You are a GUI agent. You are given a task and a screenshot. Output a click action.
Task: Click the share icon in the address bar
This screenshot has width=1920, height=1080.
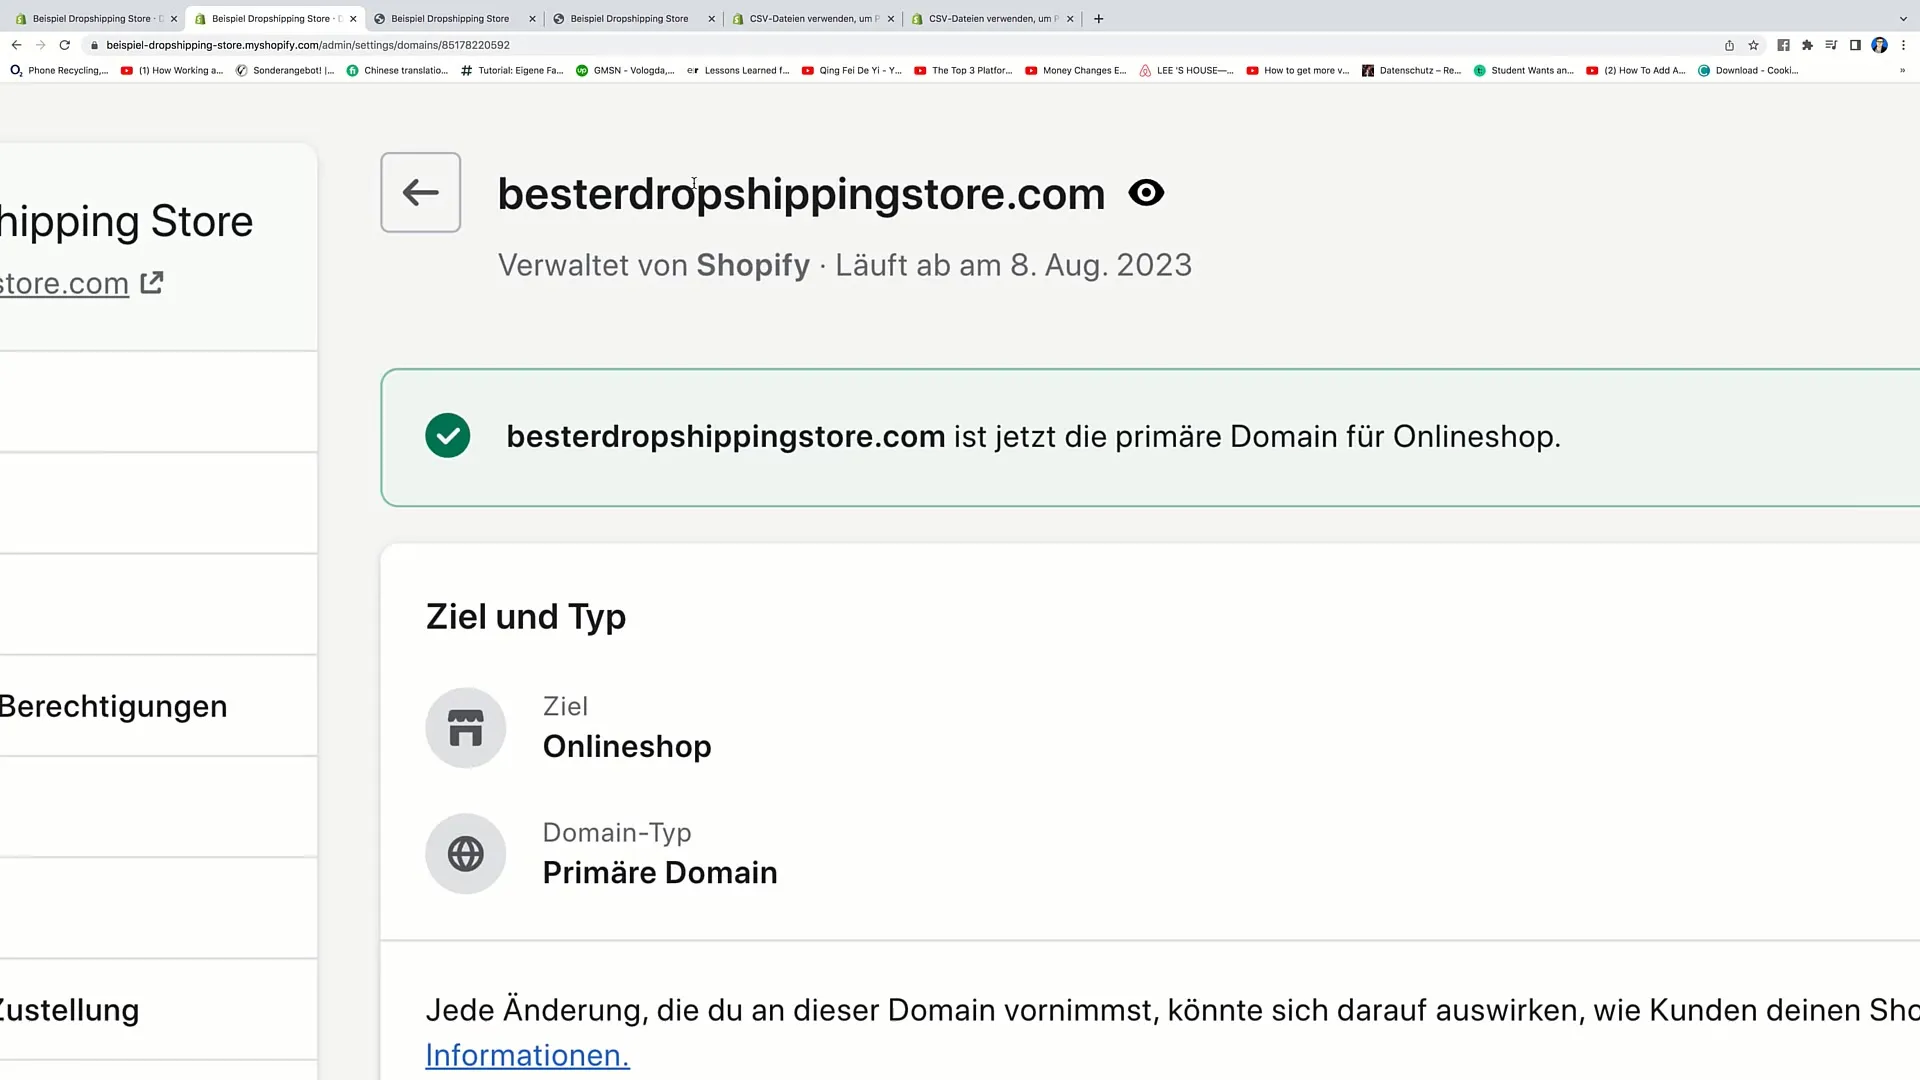point(1729,45)
